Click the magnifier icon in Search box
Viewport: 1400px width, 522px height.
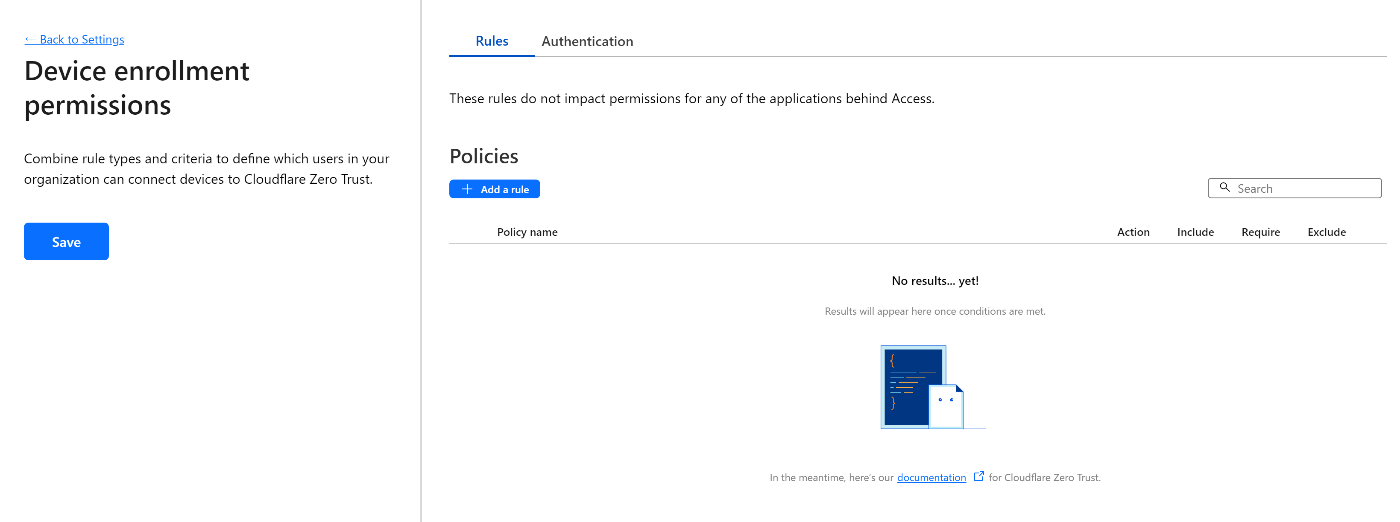coord(1224,188)
